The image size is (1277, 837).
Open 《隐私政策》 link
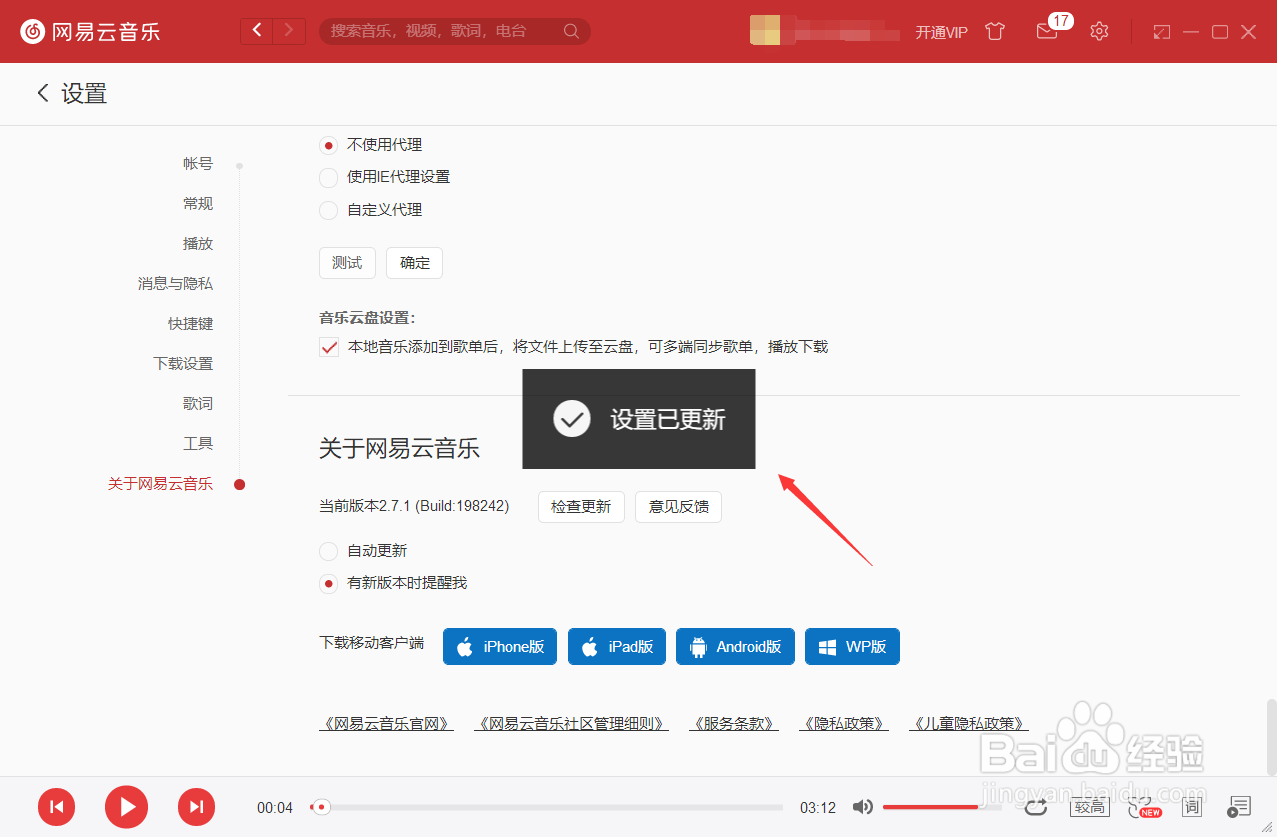point(844,724)
